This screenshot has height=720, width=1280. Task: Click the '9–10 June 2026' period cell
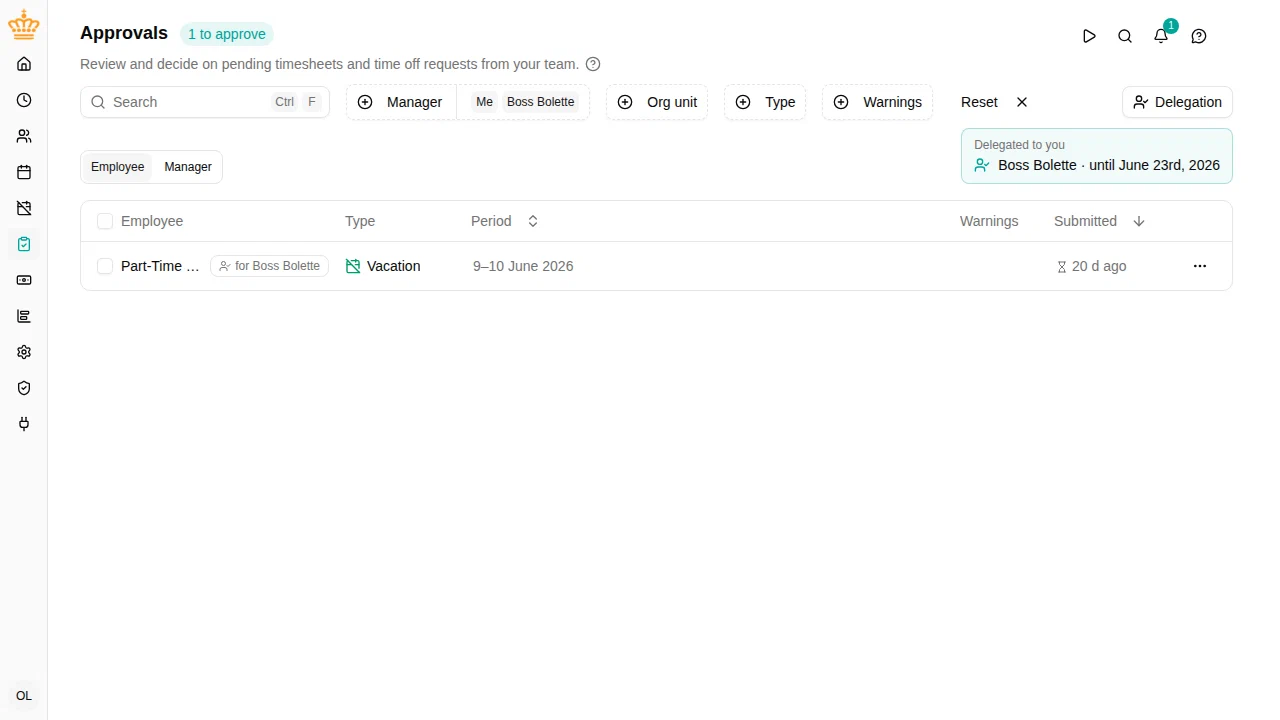point(523,266)
